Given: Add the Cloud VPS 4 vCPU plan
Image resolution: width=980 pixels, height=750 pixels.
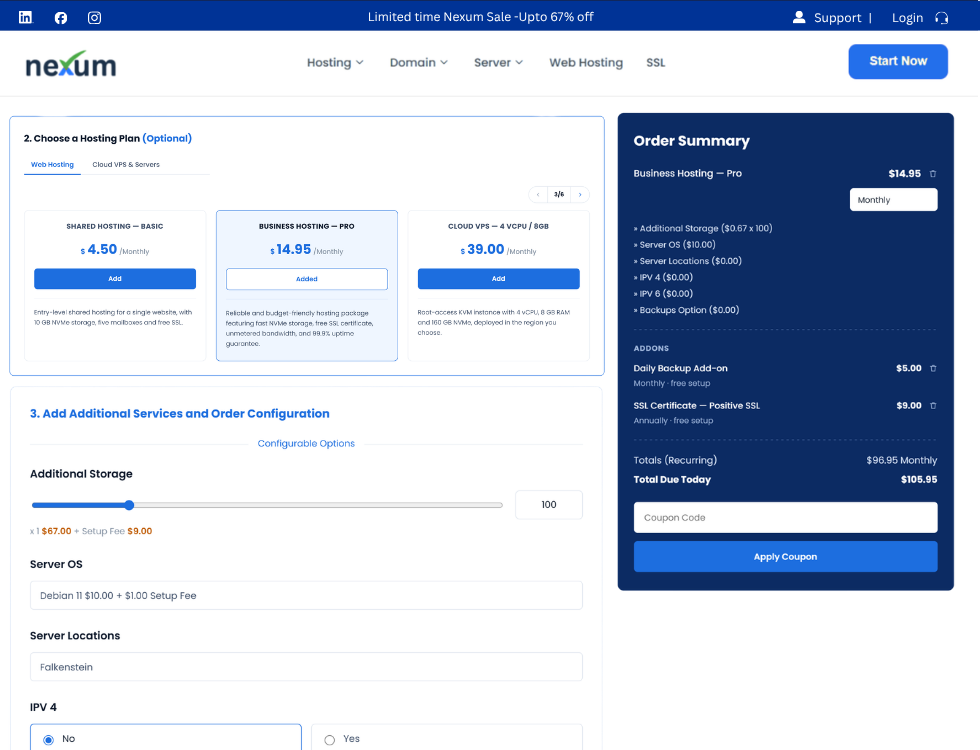Looking at the screenshot, I should (499, 279).
